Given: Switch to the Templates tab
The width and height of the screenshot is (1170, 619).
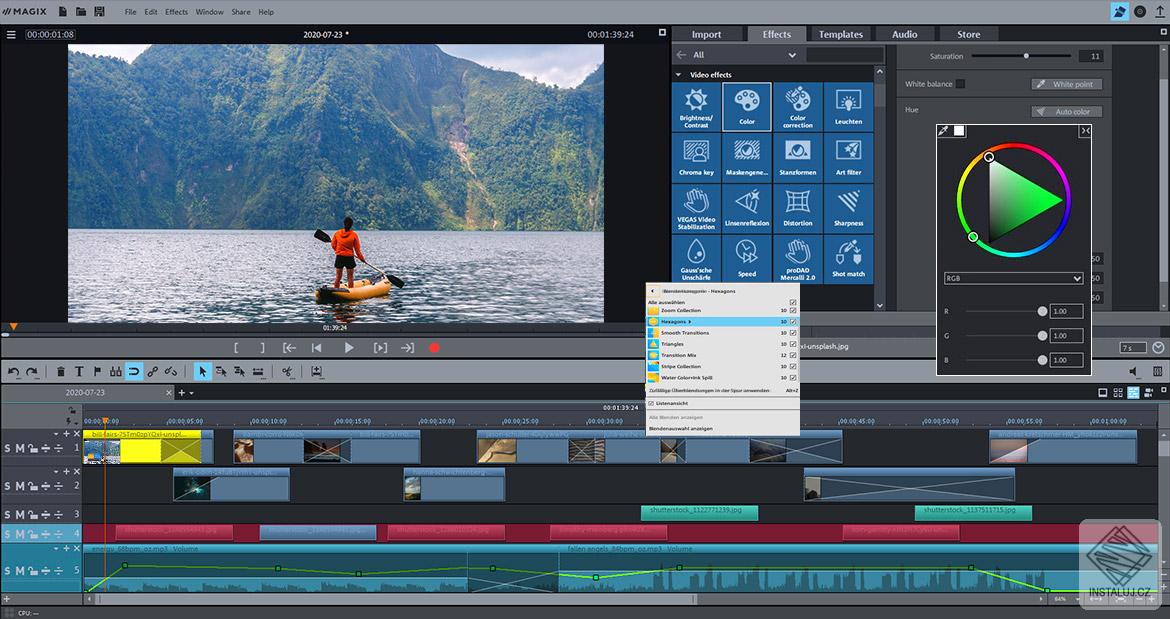Looking at the screenshot, I should tap(840, 33).
